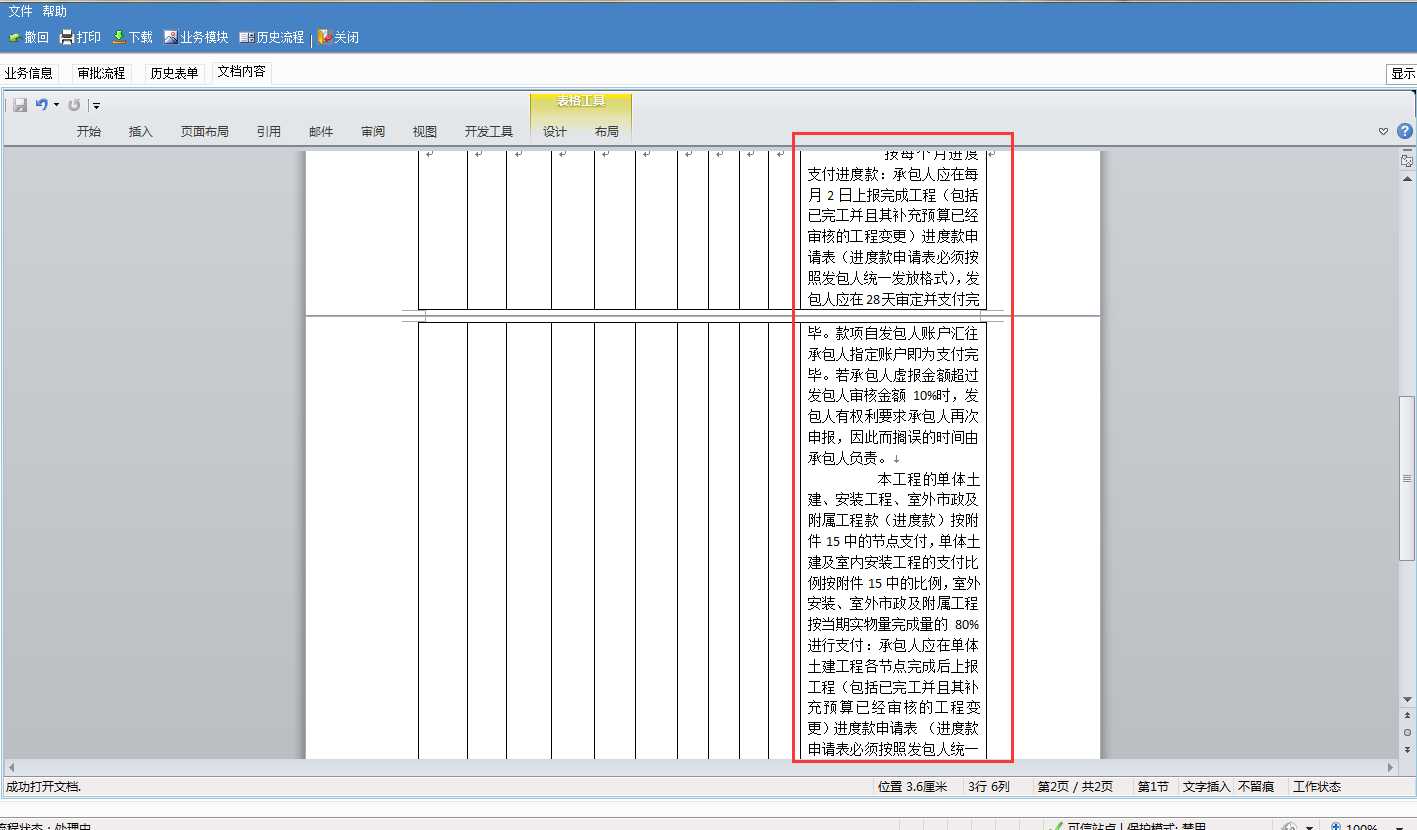The height and width of the screenshot is (830, 1417).
Task: Open the 开发工具 ribbon tab
Action: click(489, 131)
